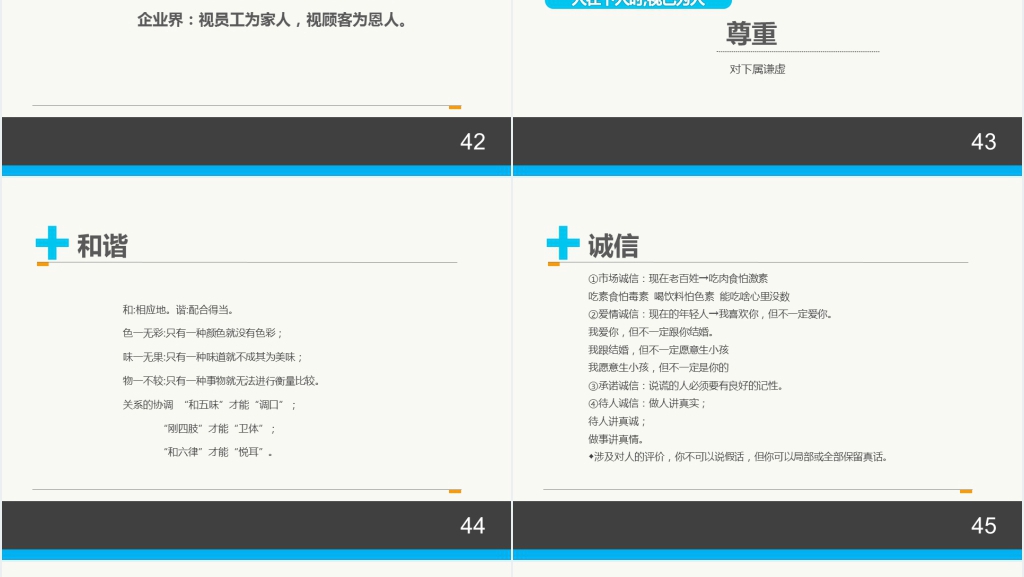This screenshot has height=577, width=1024.
Task: Select the 尊重 heading on slide 43
Action: (752, 34)
